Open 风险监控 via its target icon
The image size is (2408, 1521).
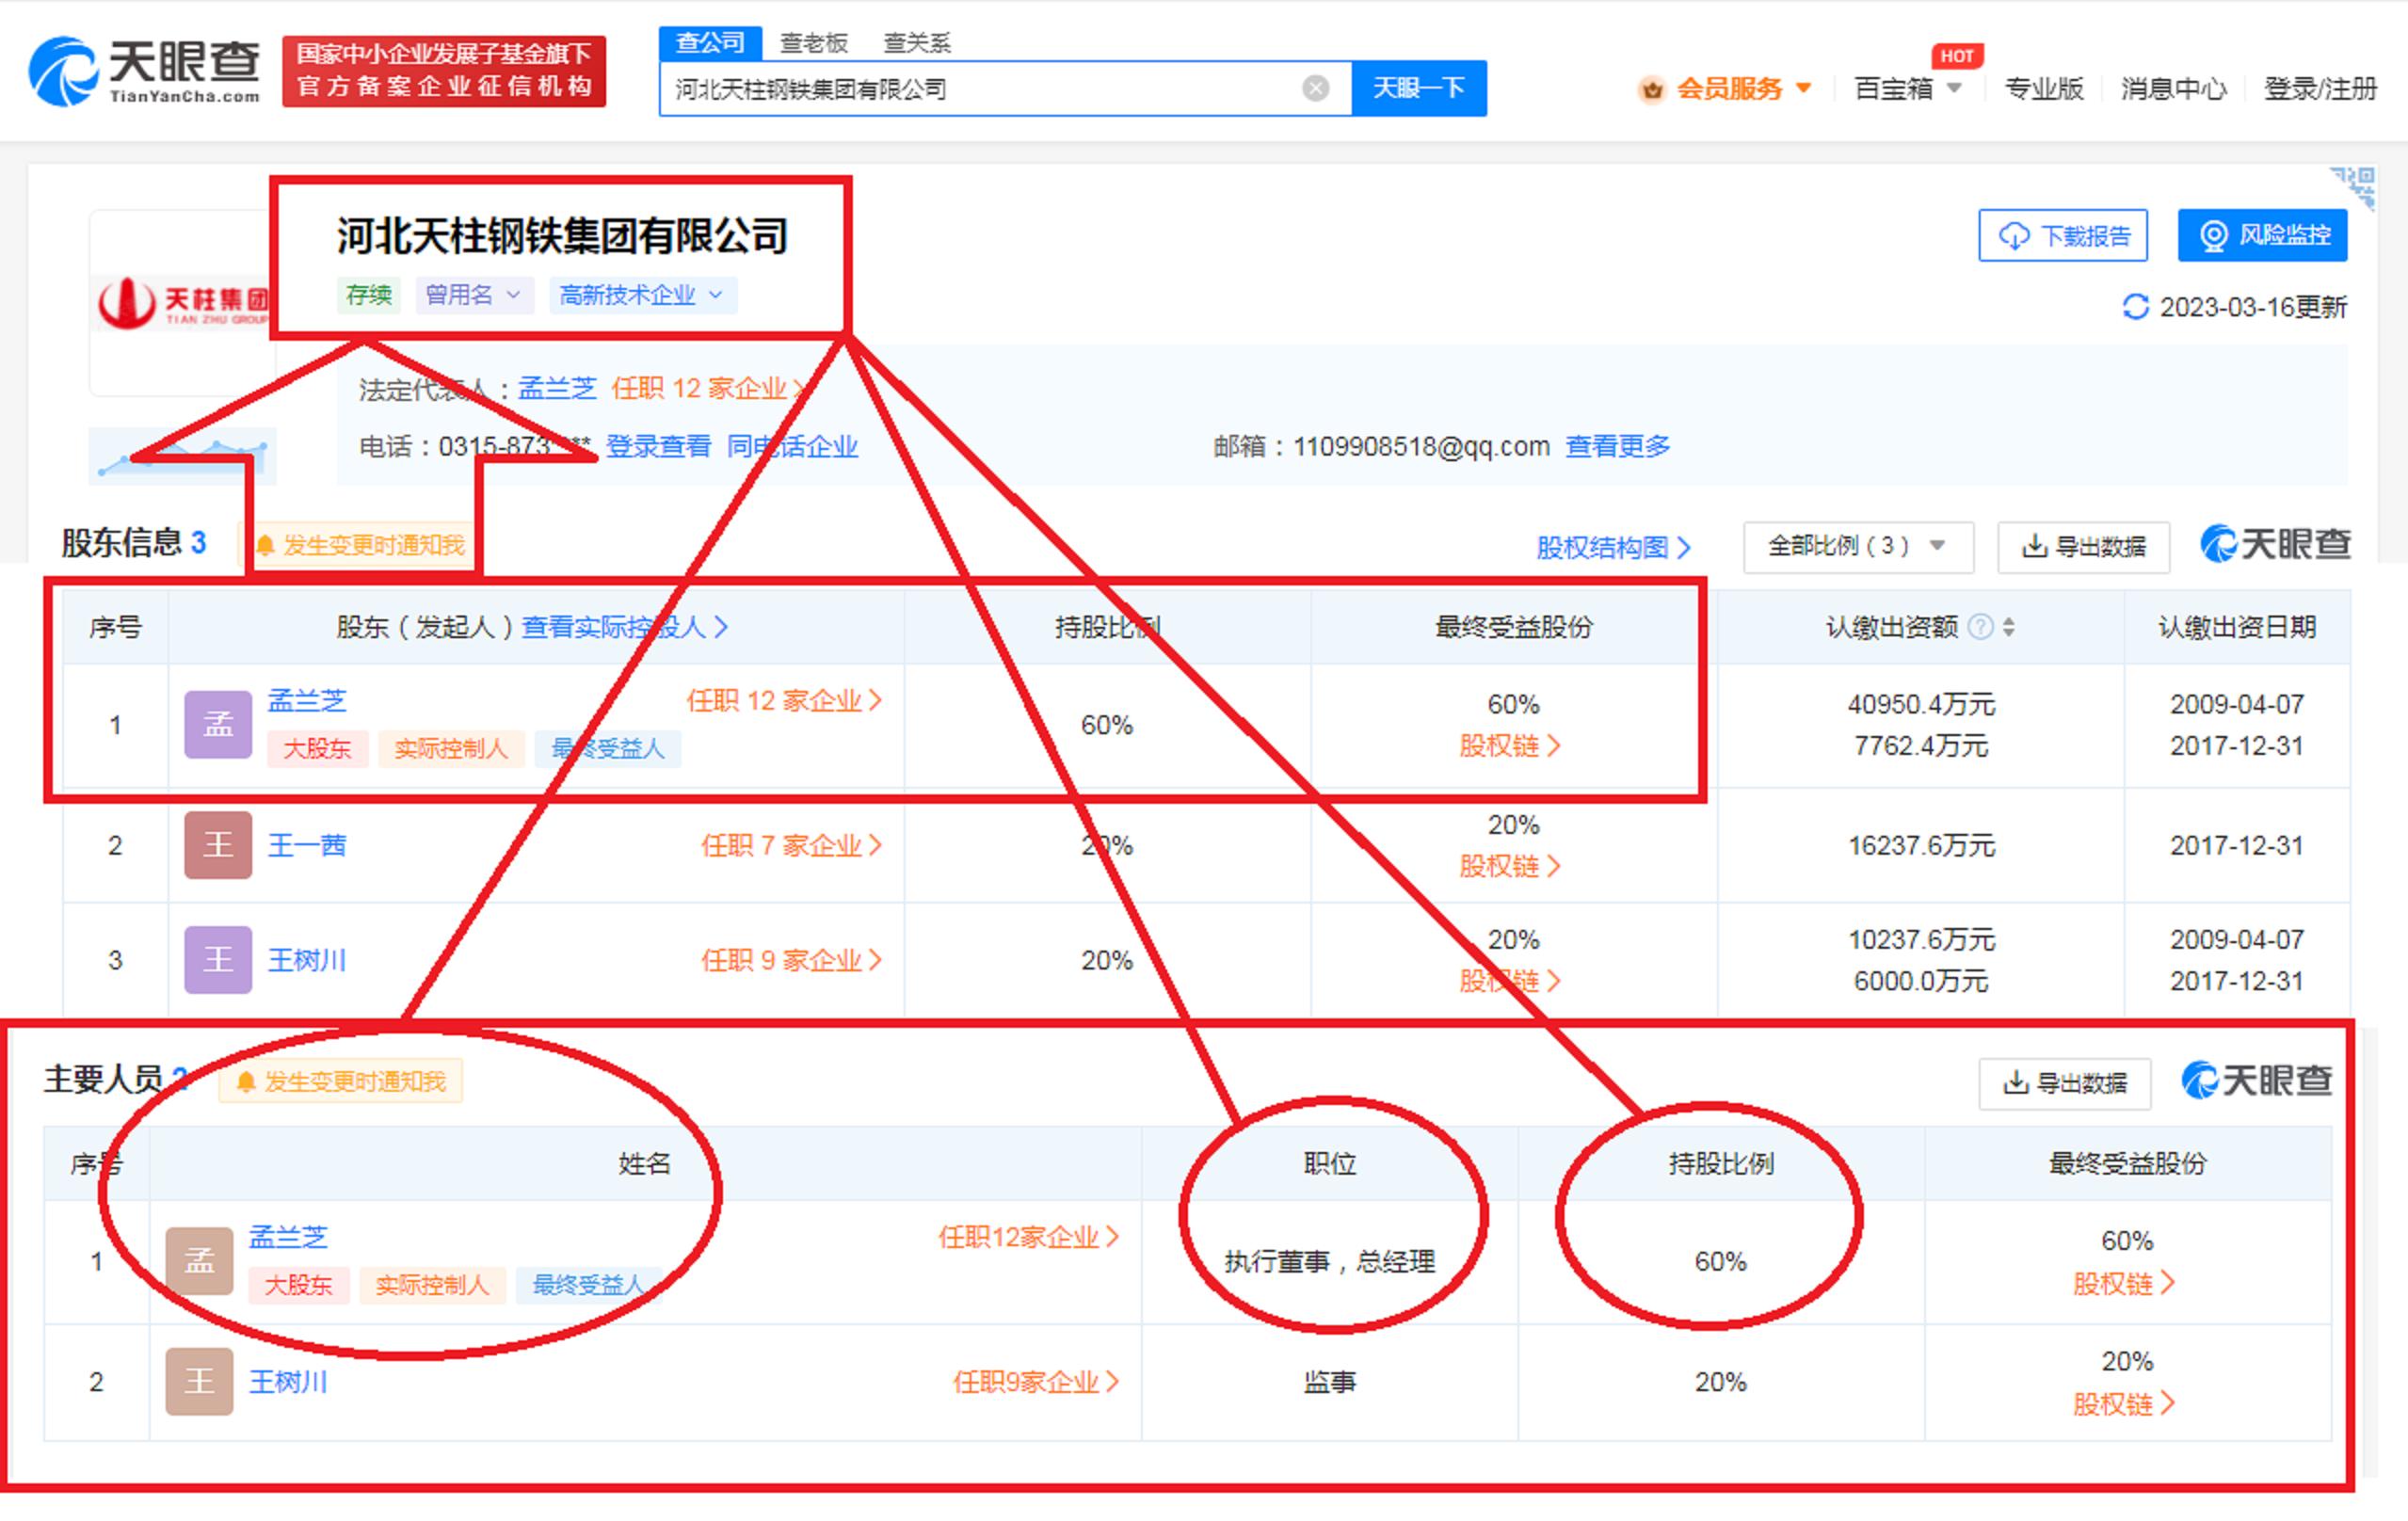point(2214,235)
